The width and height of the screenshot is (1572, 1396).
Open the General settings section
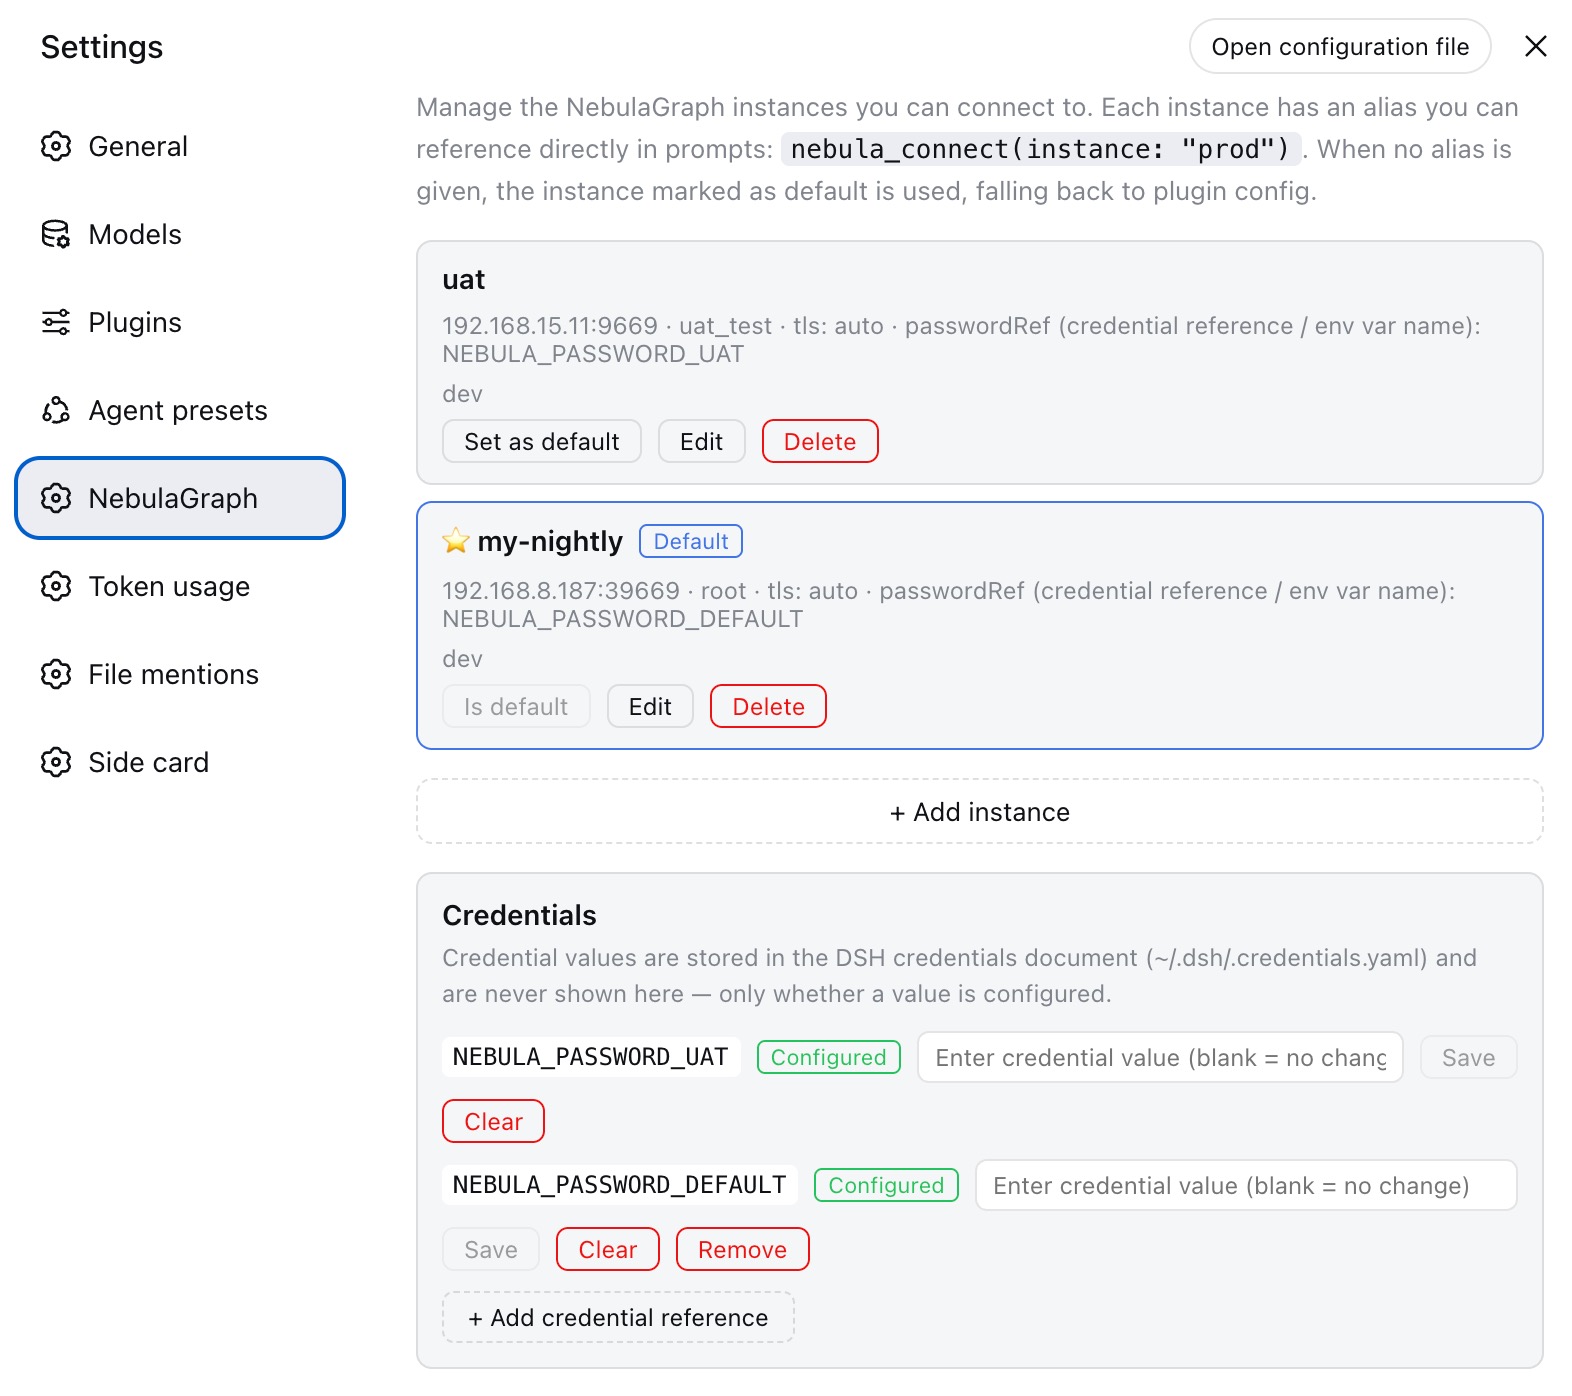(180, 146)
